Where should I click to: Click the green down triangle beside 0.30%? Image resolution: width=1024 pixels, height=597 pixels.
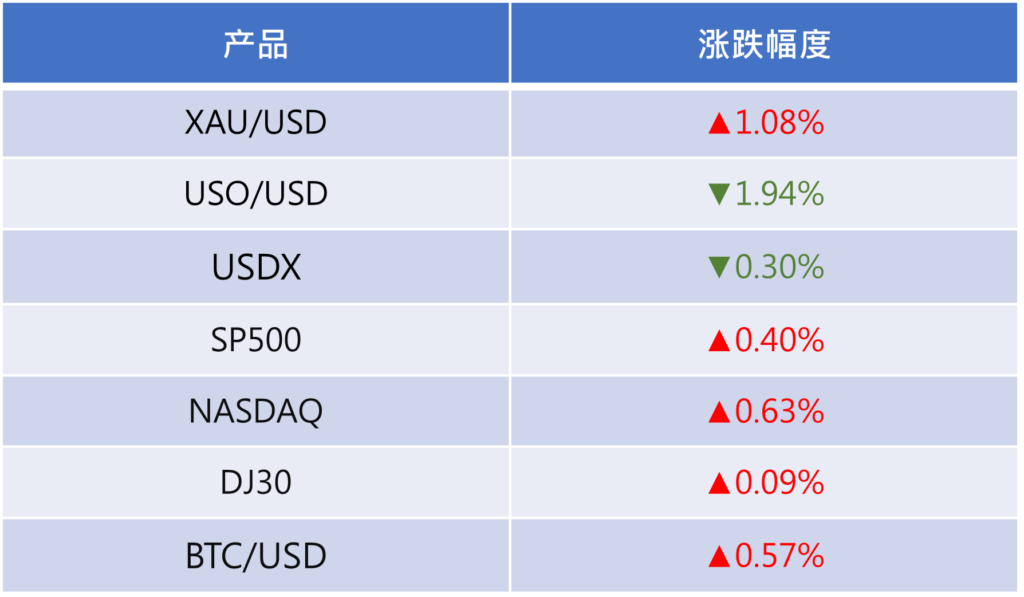pos(719,268)
